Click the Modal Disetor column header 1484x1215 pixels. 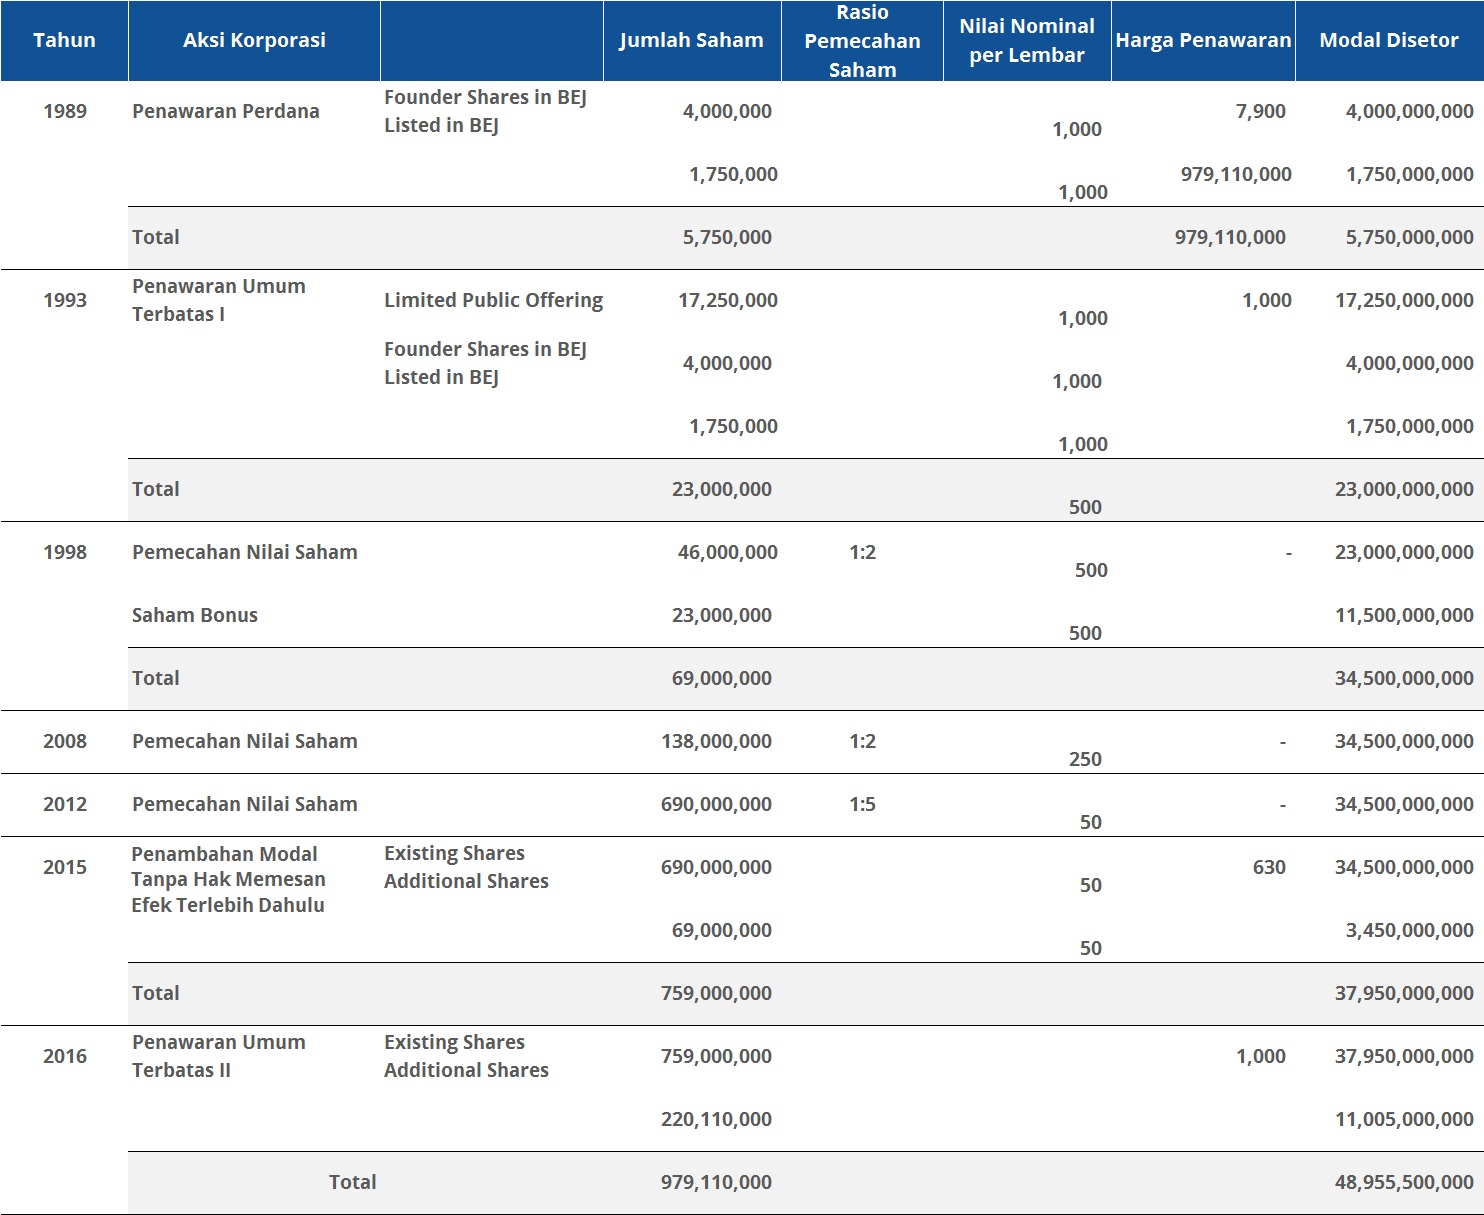(1389, 41)
